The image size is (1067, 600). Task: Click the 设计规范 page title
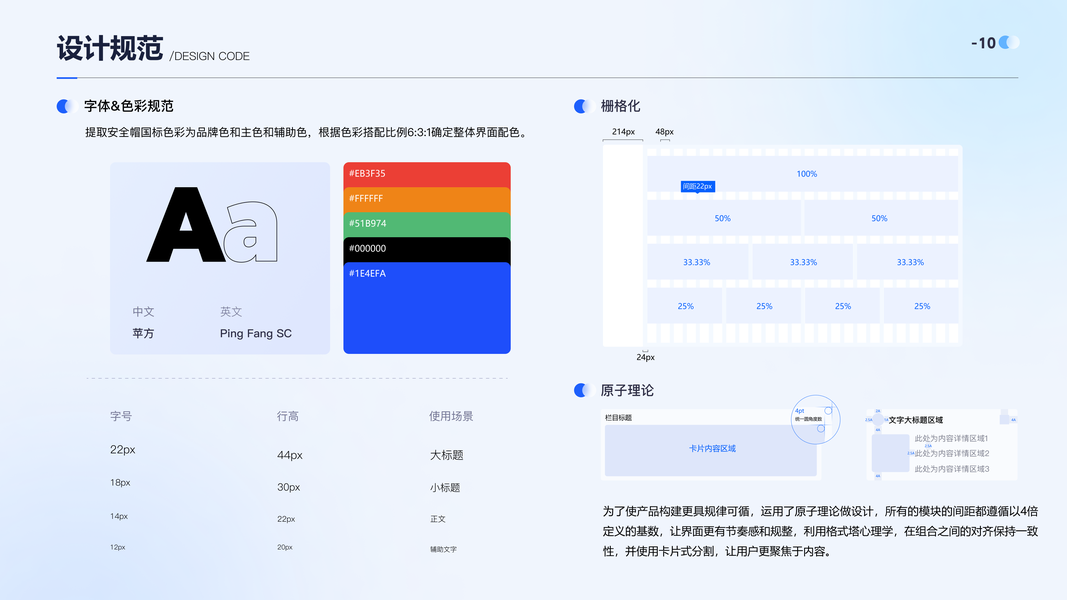coord(110,48)
